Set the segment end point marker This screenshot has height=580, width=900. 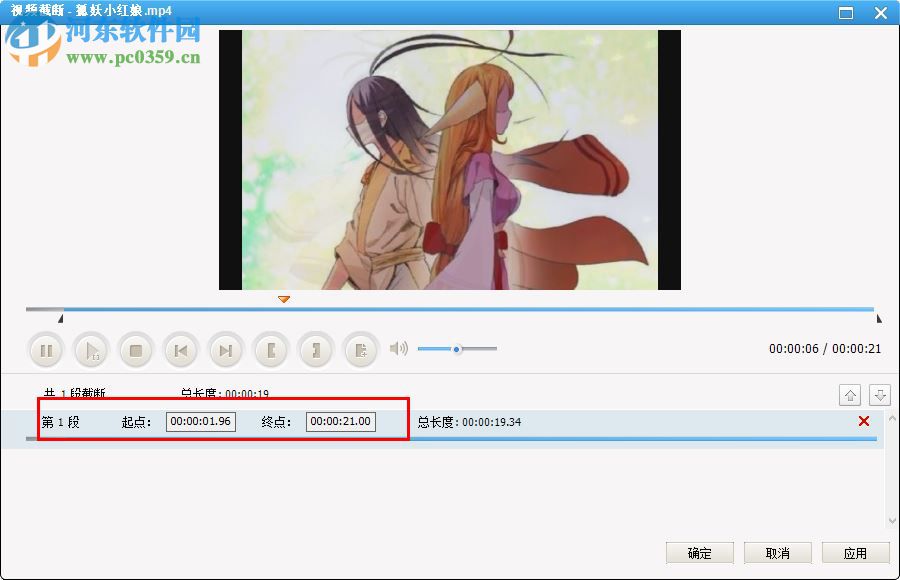(x=315, y=350)
